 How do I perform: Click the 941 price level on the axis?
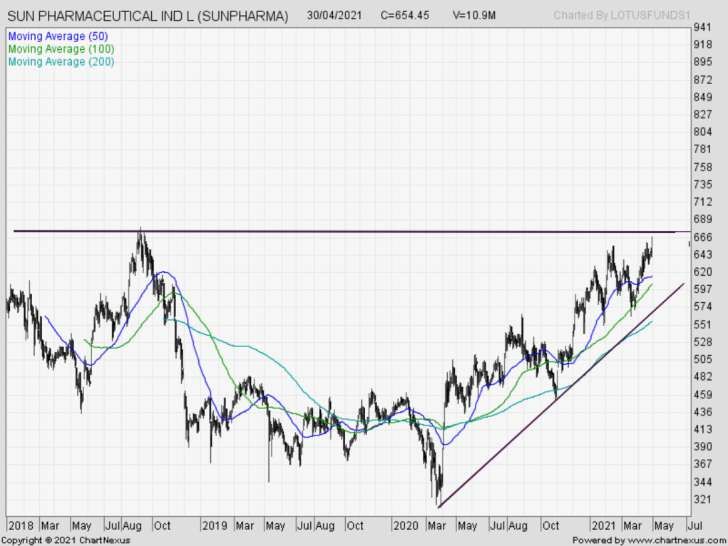pyautogui.click(x=702, y=28)
